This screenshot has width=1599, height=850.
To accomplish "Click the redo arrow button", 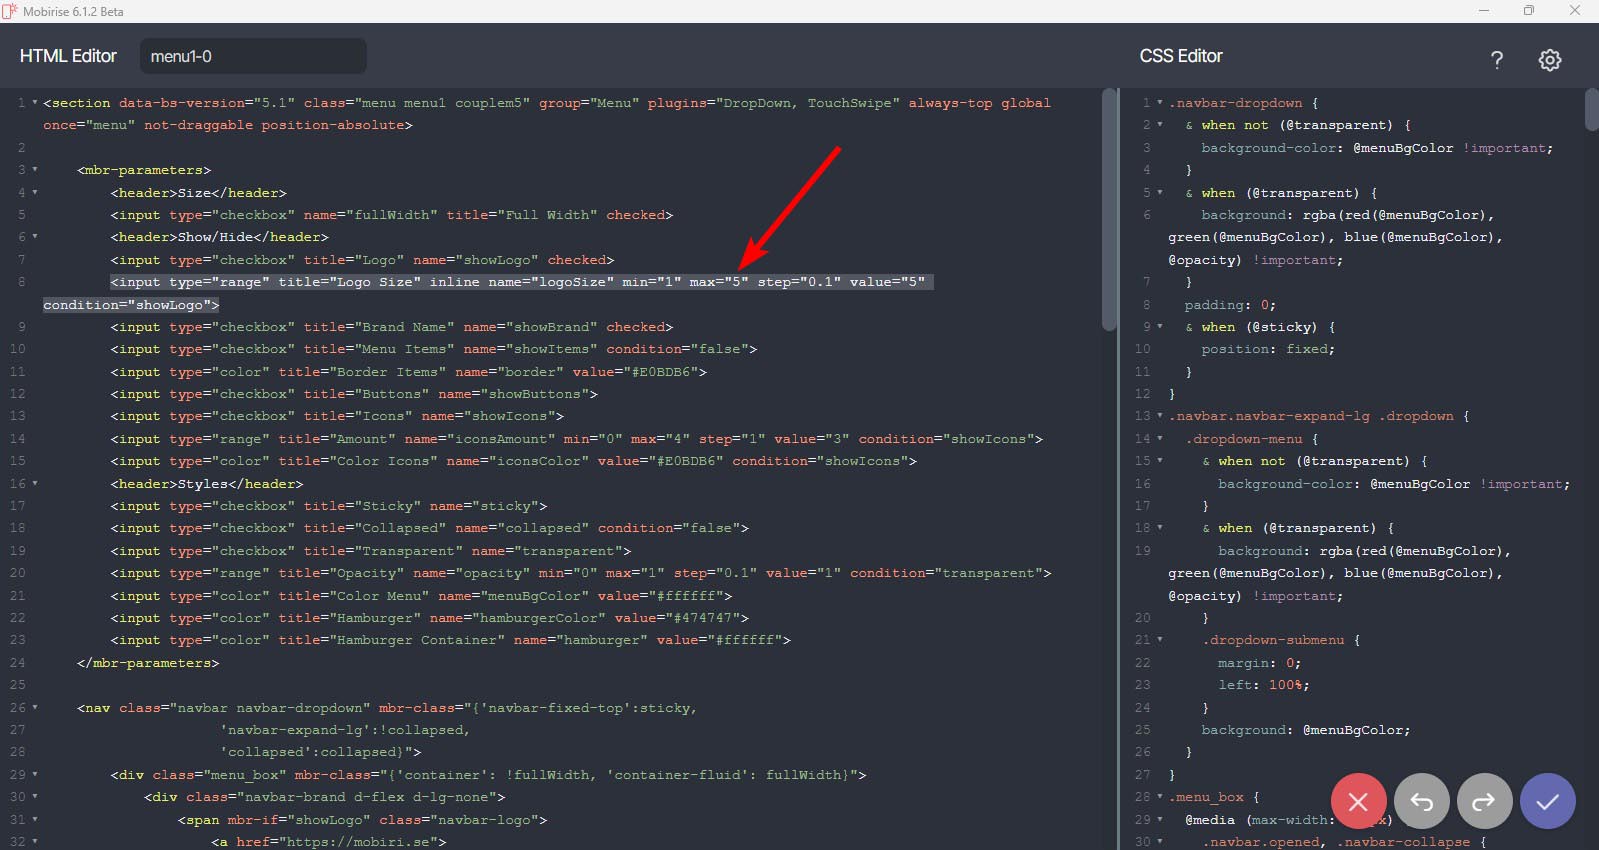I will pos(1484,801).
